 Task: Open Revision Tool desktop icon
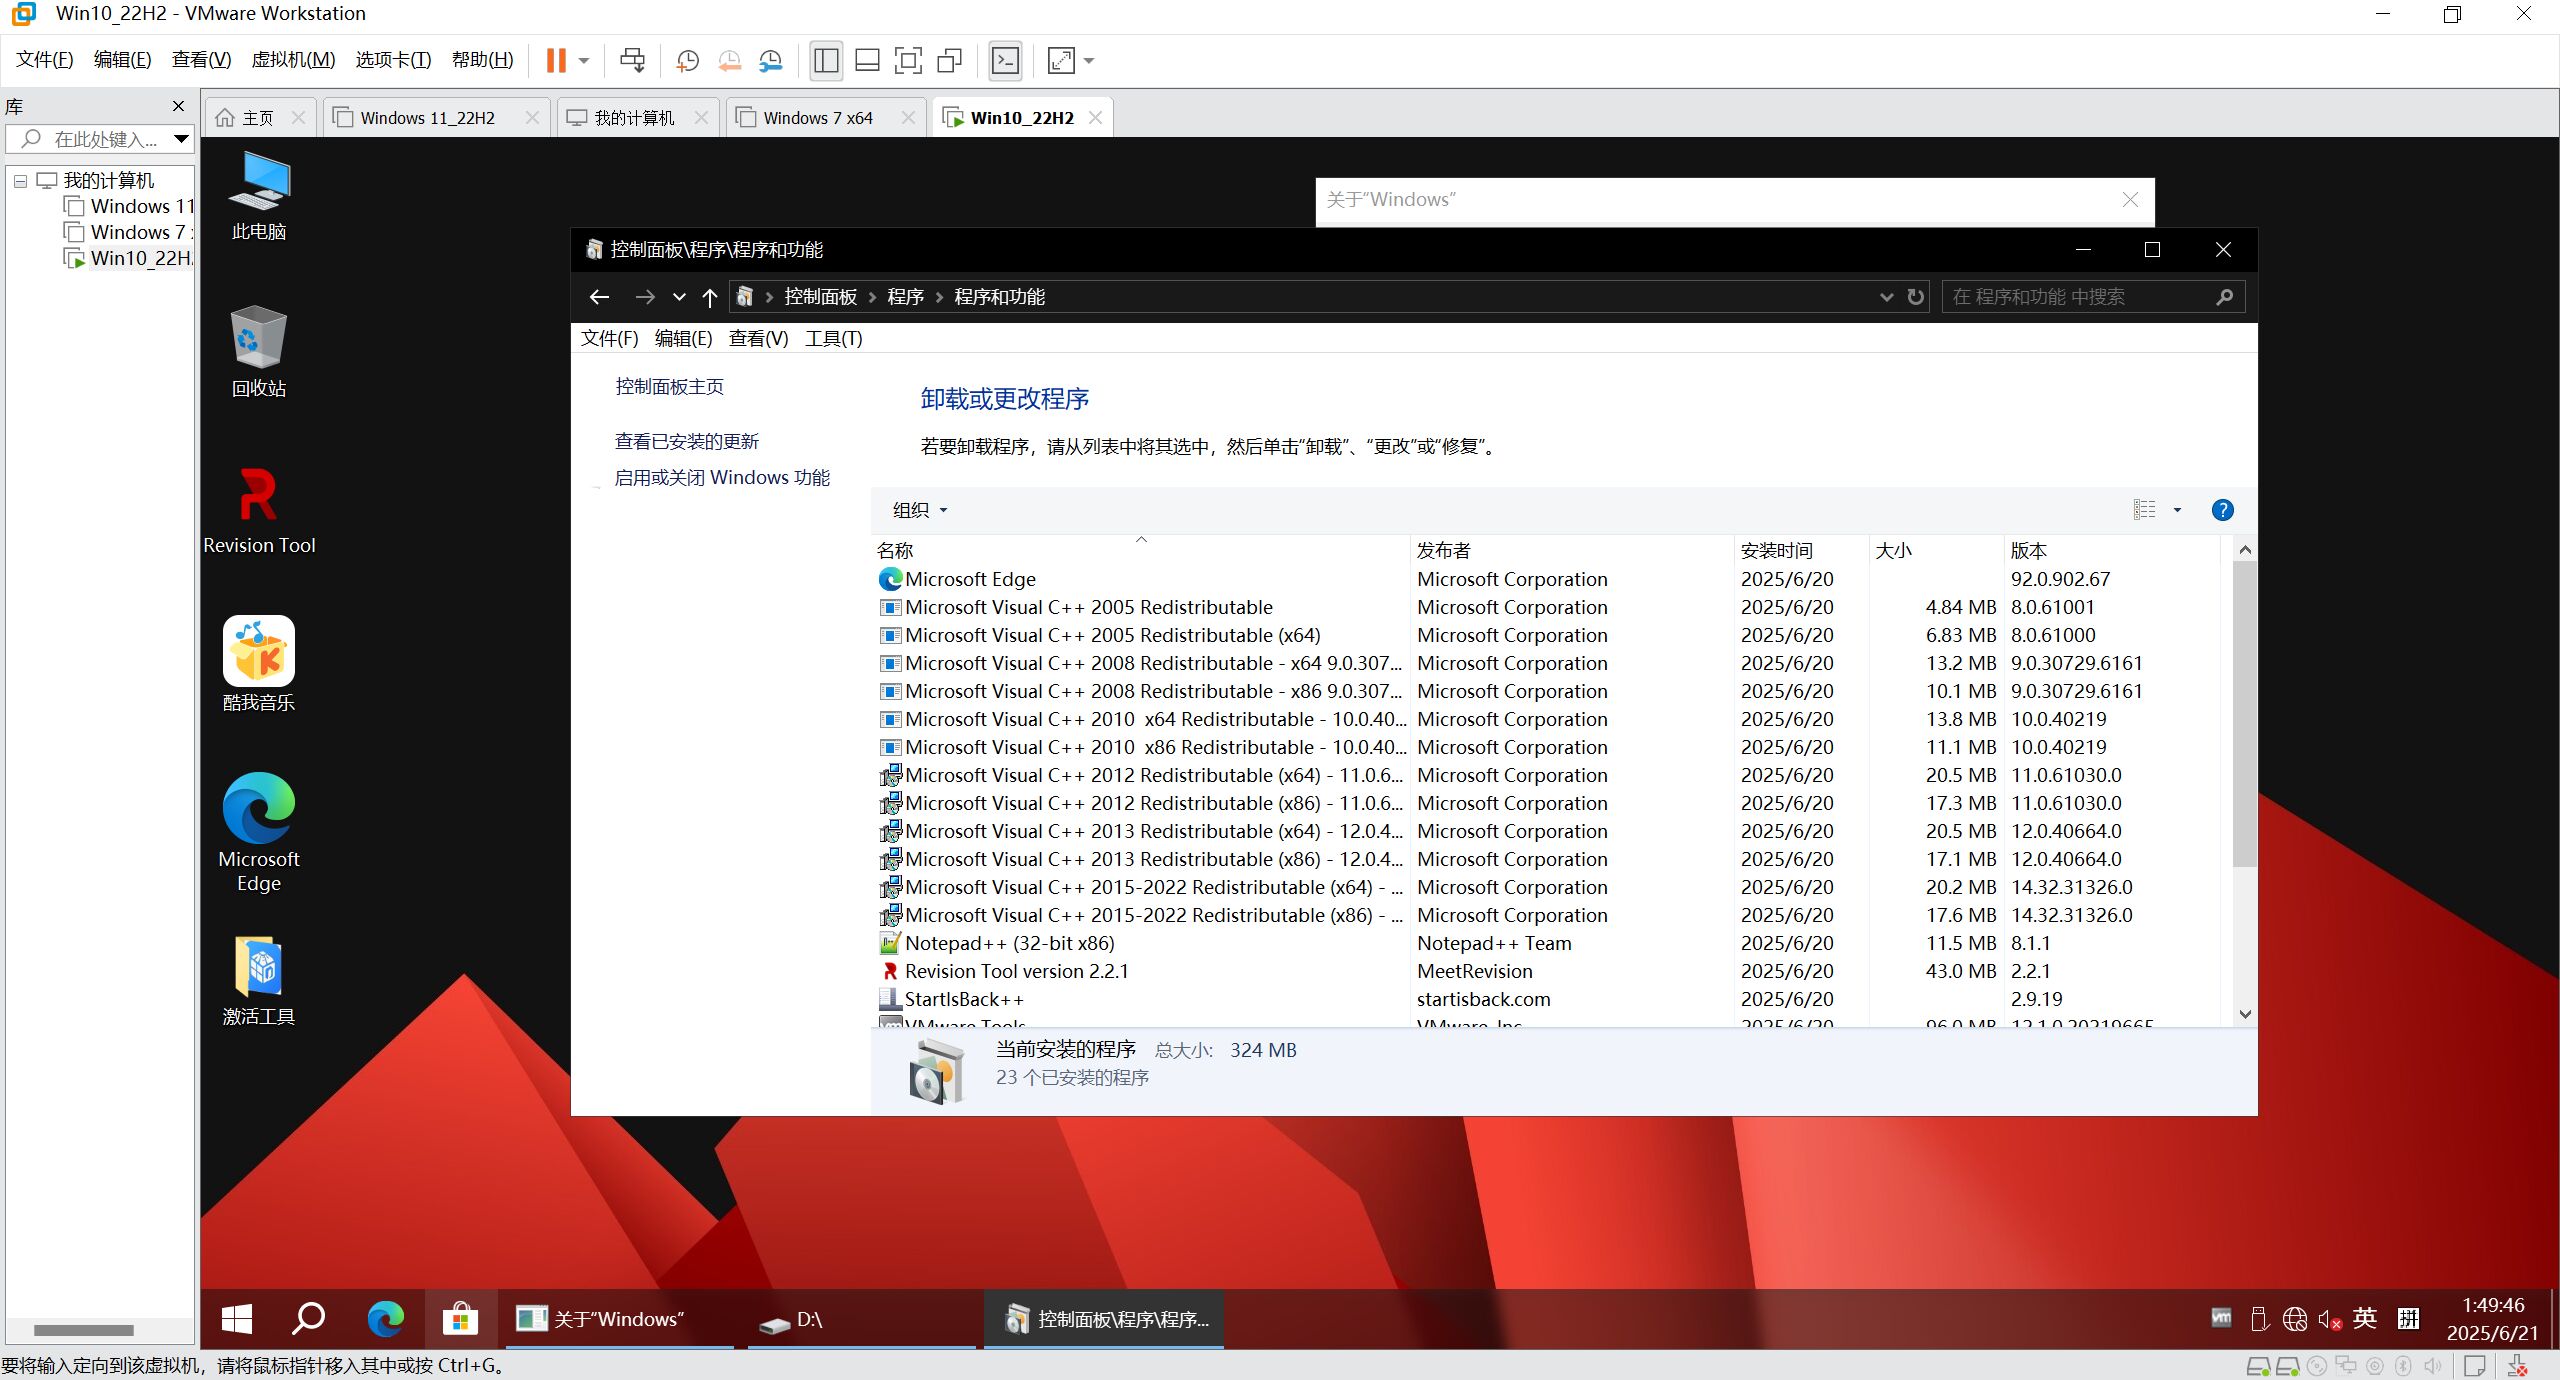pyautogui.click(x=259, y=510)
